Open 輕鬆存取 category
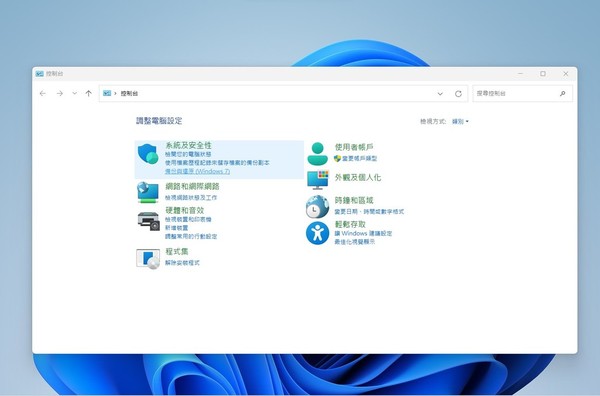This screenshot has width=600, height=396. point(350,224)
